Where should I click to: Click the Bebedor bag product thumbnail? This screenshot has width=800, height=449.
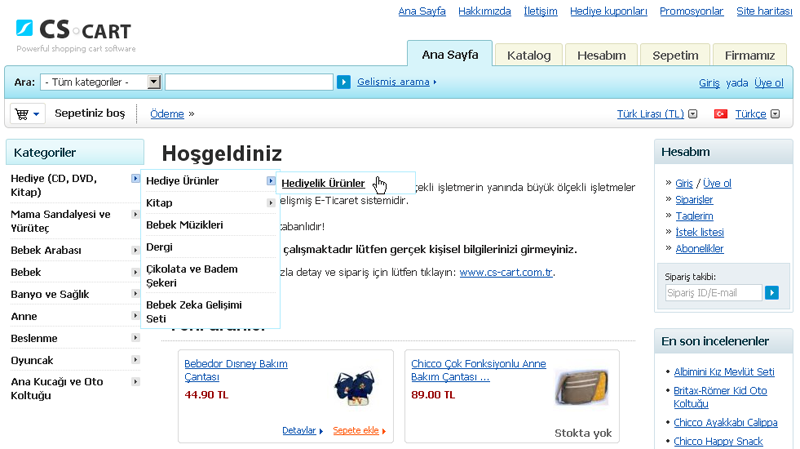click(x=355, y=388)
